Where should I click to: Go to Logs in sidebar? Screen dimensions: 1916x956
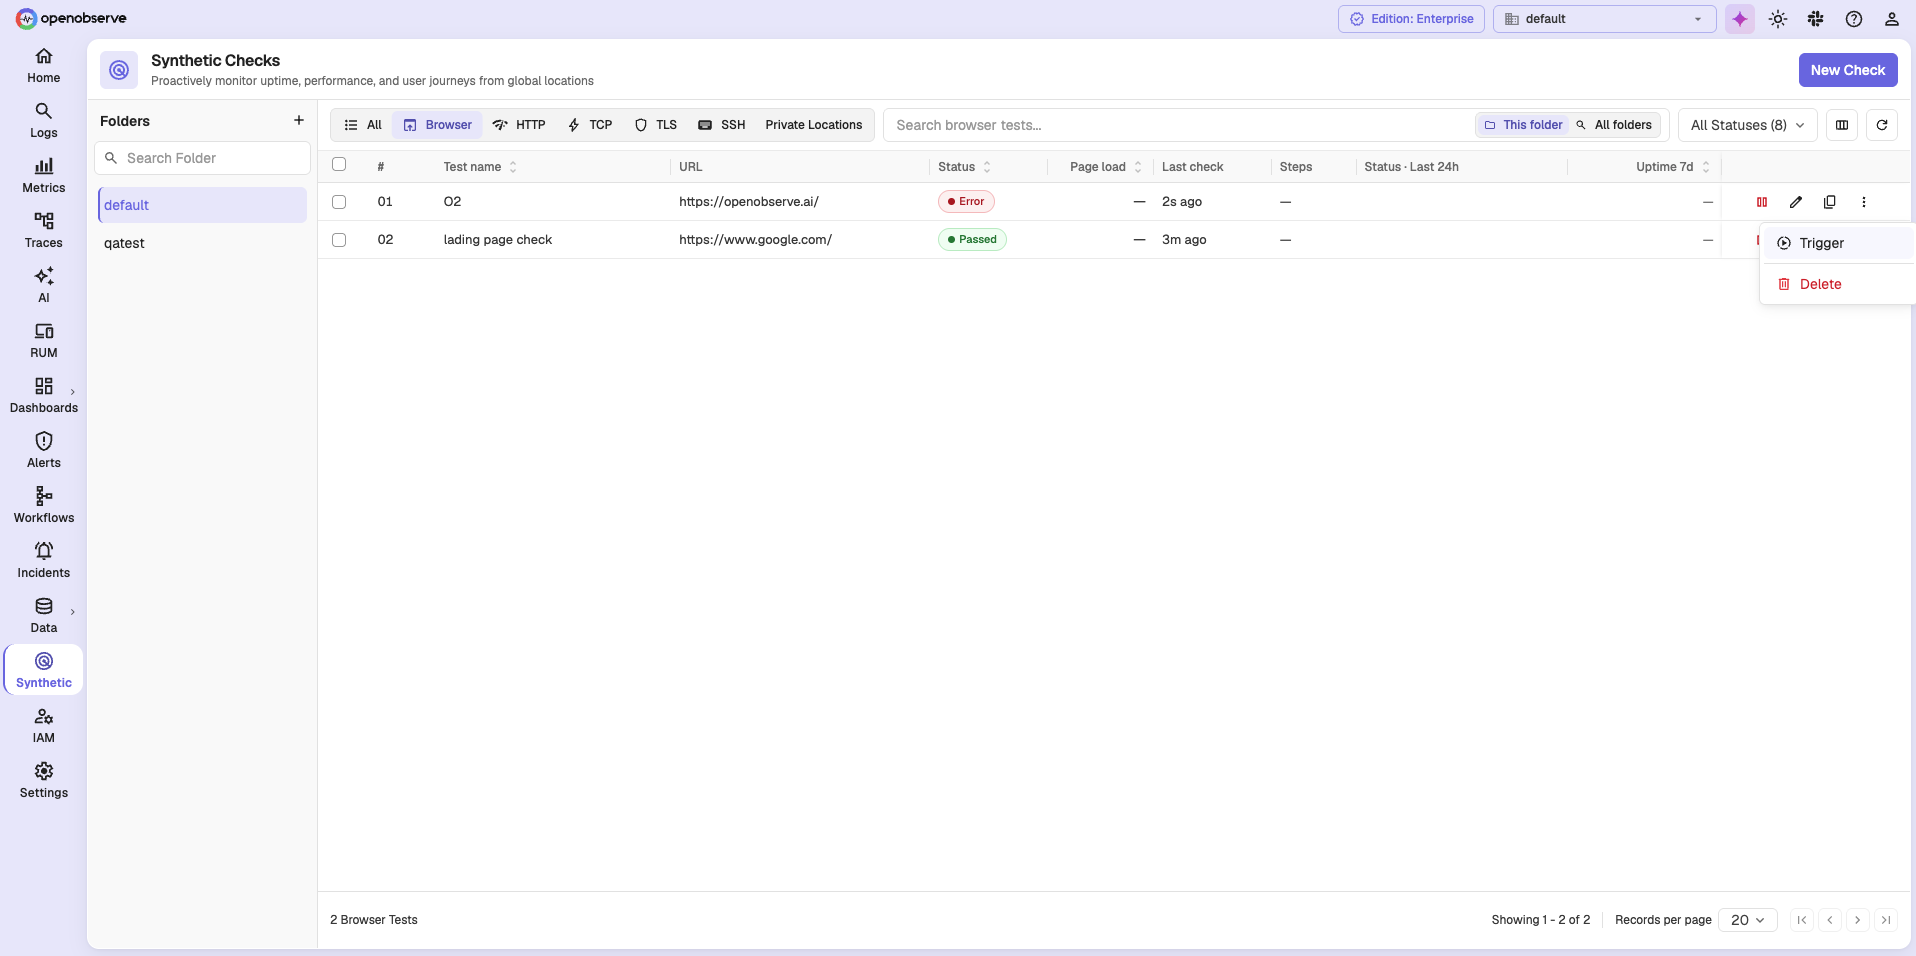click(43, 121)
